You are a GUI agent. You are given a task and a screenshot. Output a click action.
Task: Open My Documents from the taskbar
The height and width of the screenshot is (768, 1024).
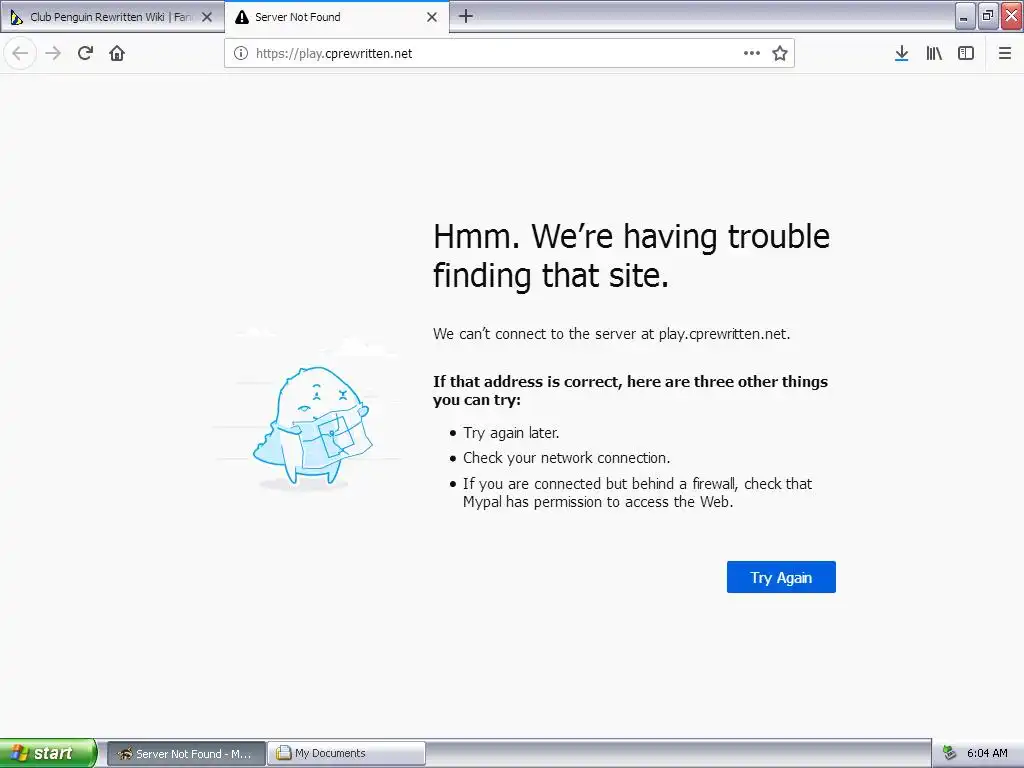tap(347, 754)
